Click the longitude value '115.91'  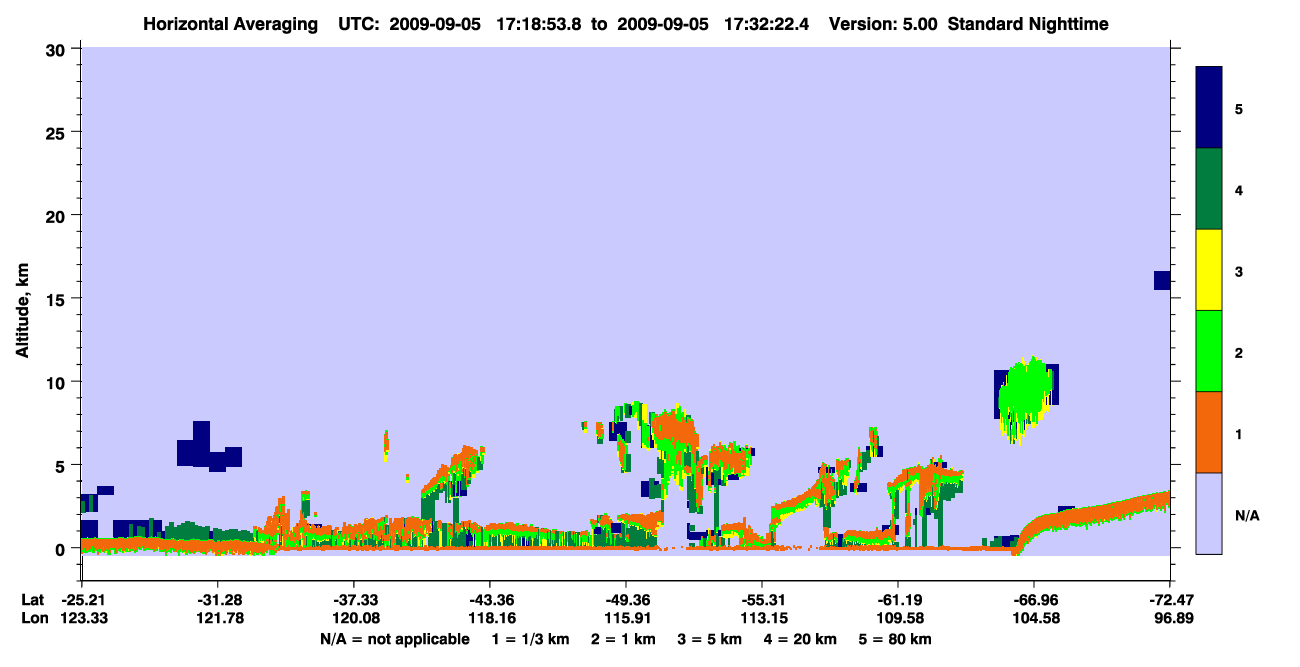(x=626, y=618)
